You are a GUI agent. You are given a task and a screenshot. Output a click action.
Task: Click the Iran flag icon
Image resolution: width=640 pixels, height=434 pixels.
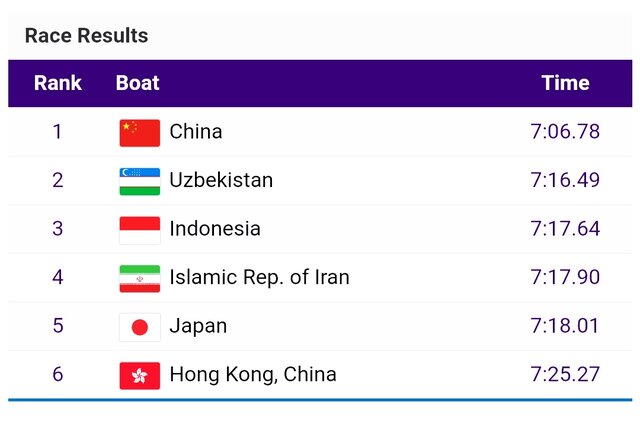tap(139, 278)
